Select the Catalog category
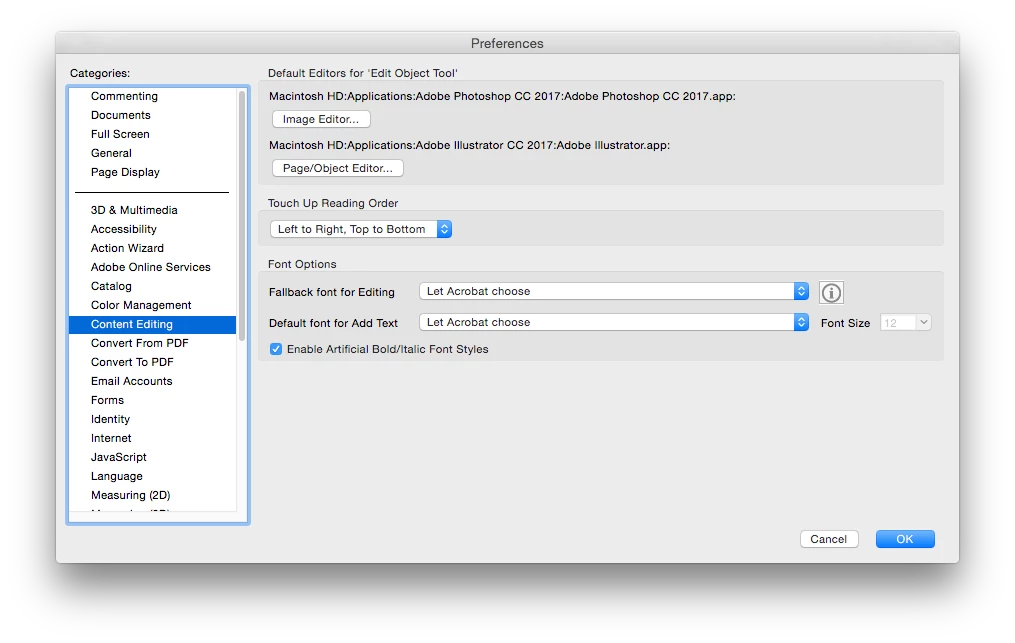Screen dimensions: 1015x643 [153, 286]
